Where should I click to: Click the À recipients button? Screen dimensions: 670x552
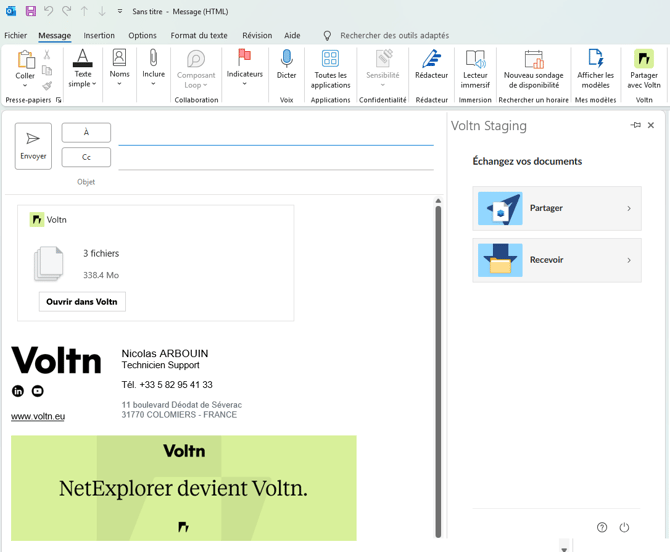coord(86,132)
